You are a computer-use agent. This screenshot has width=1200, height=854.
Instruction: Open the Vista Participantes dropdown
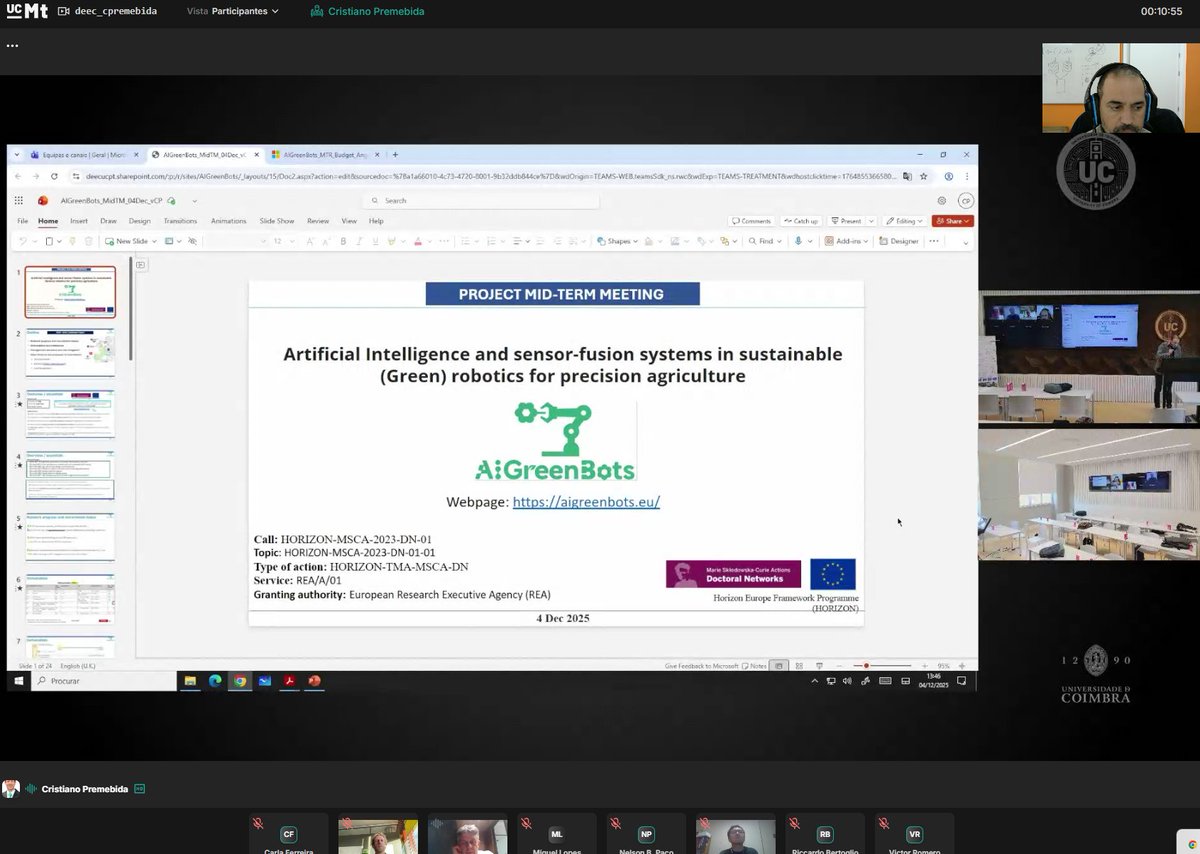(233, 11)
